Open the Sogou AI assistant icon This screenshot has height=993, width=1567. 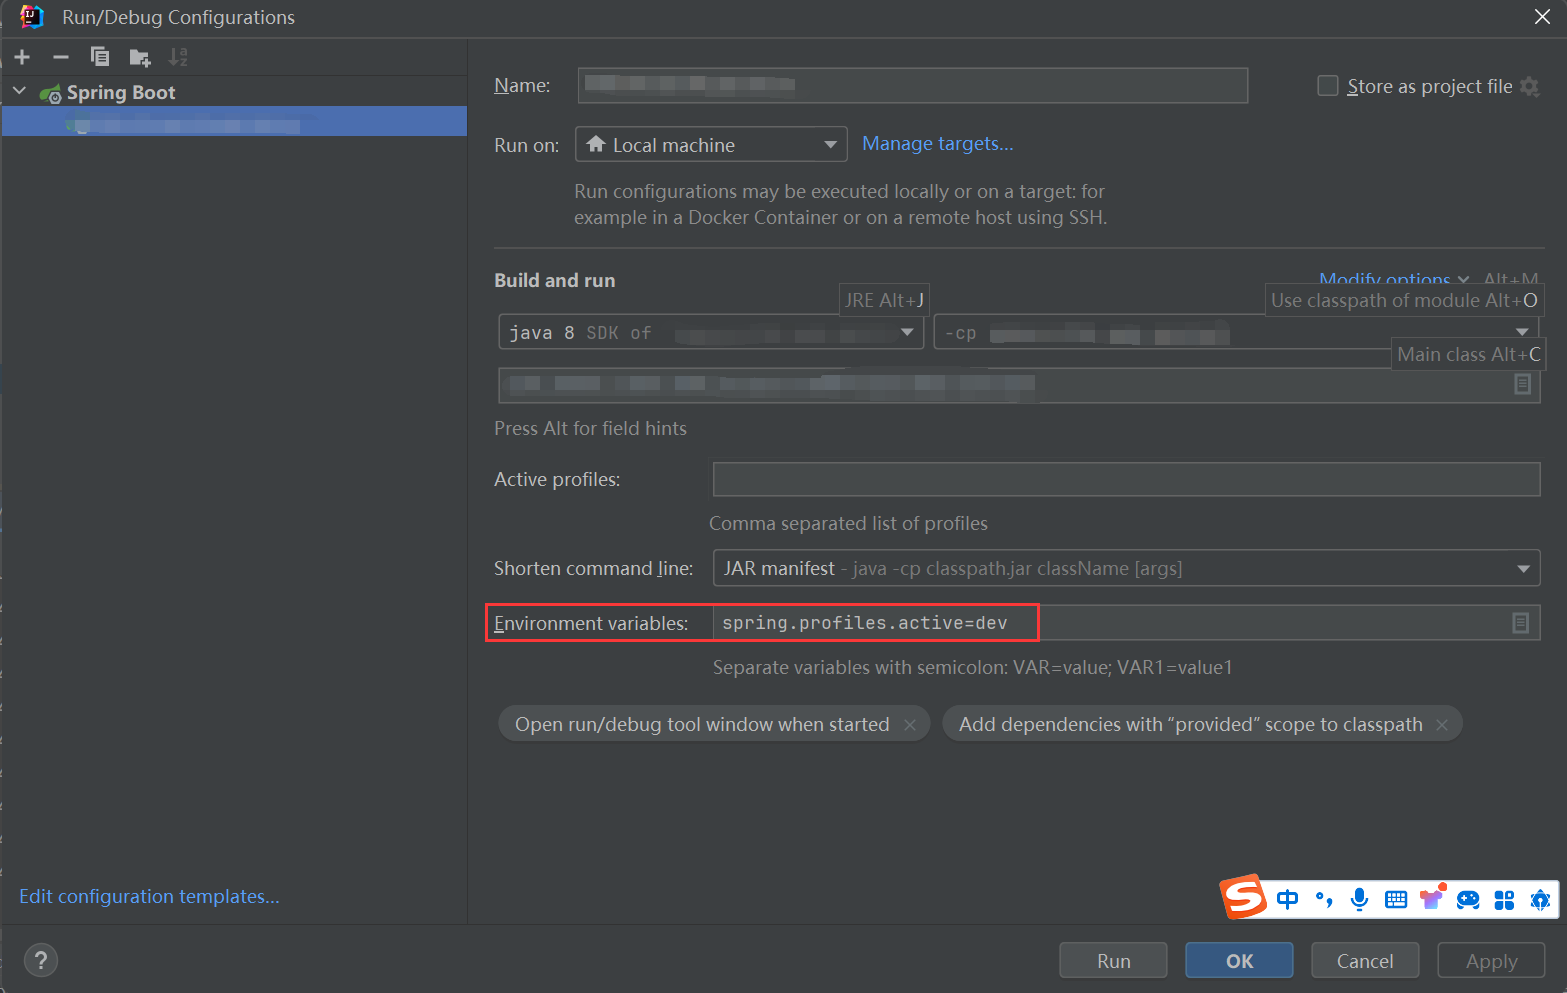1540,900
